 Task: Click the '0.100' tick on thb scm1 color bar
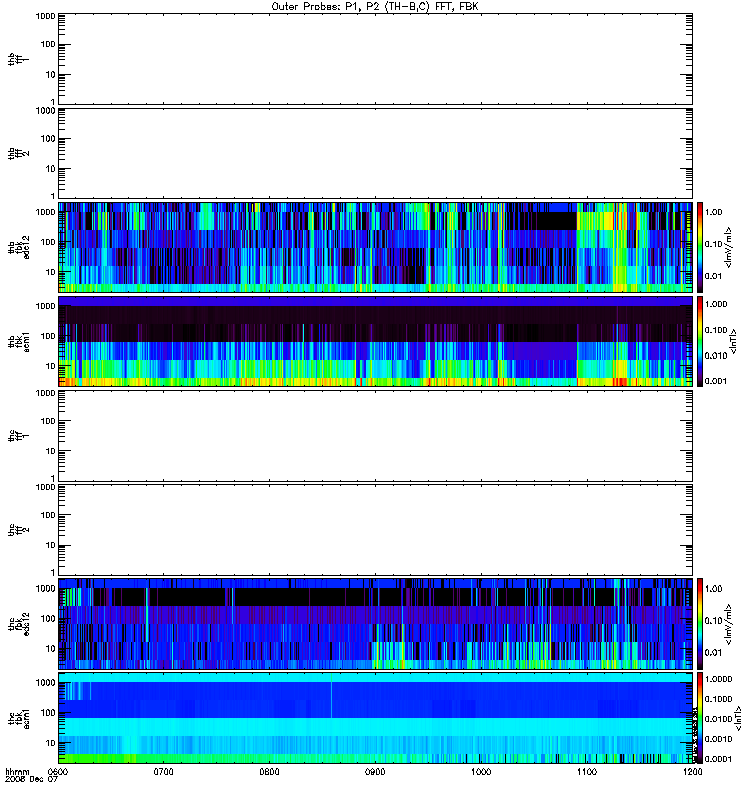(716, 330)
